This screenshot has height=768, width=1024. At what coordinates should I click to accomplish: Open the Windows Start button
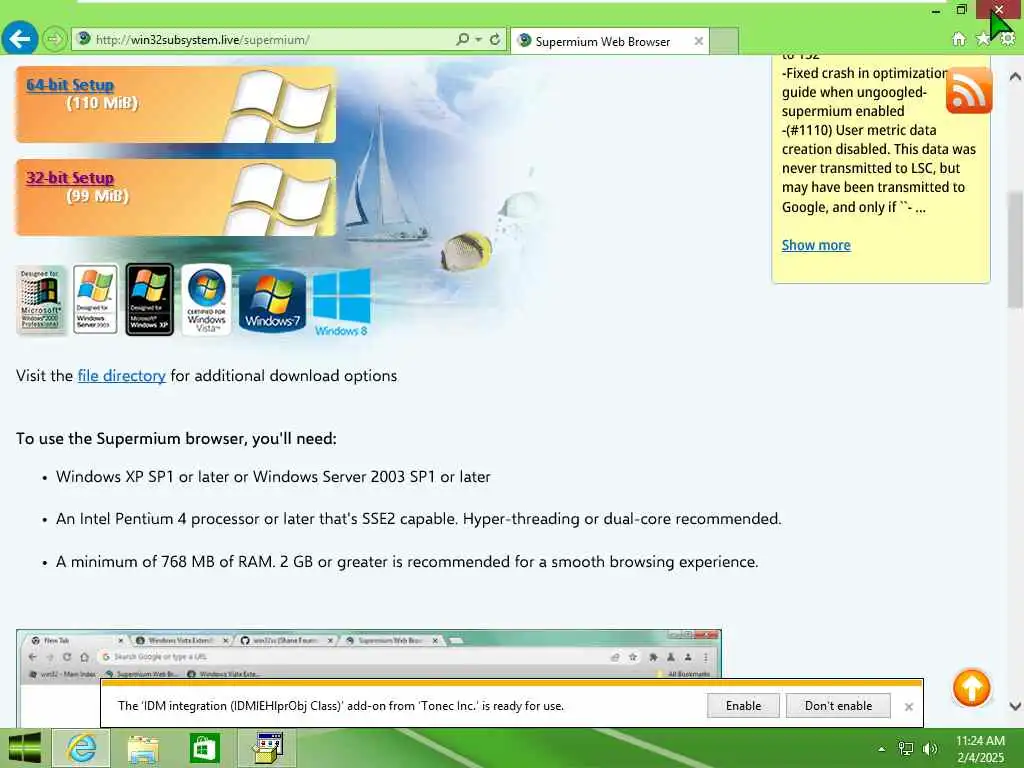click(24, 748)
